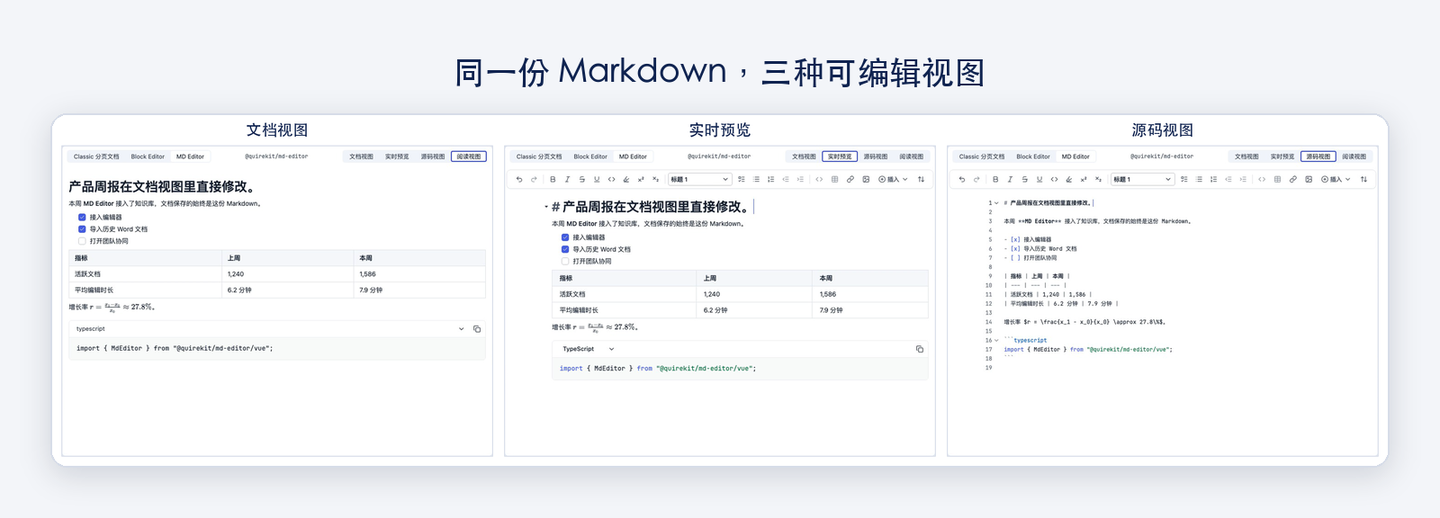Toggle Italic in the 源码视图 panel toolbar
The height and width of the screenshot is (518, 1440).
click(x=1010, y=179)
